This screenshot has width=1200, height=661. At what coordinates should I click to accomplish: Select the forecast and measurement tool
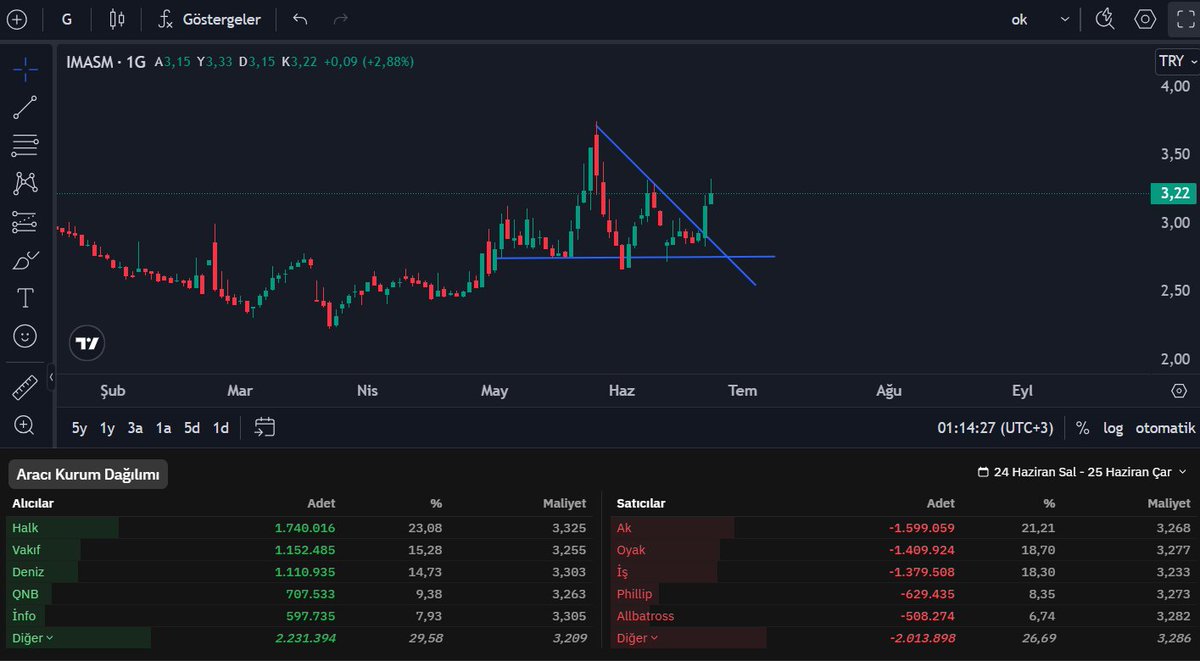tap(25, 221)
